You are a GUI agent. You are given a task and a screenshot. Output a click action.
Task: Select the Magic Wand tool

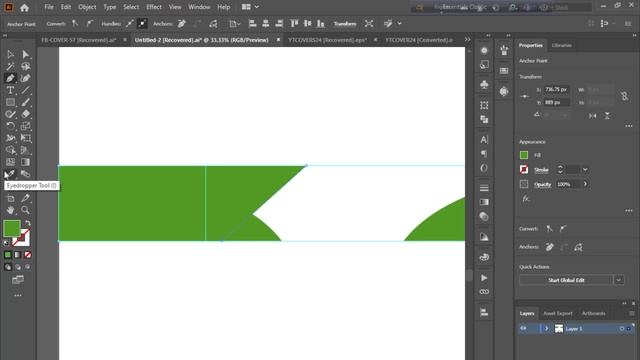tap(11, 66)
